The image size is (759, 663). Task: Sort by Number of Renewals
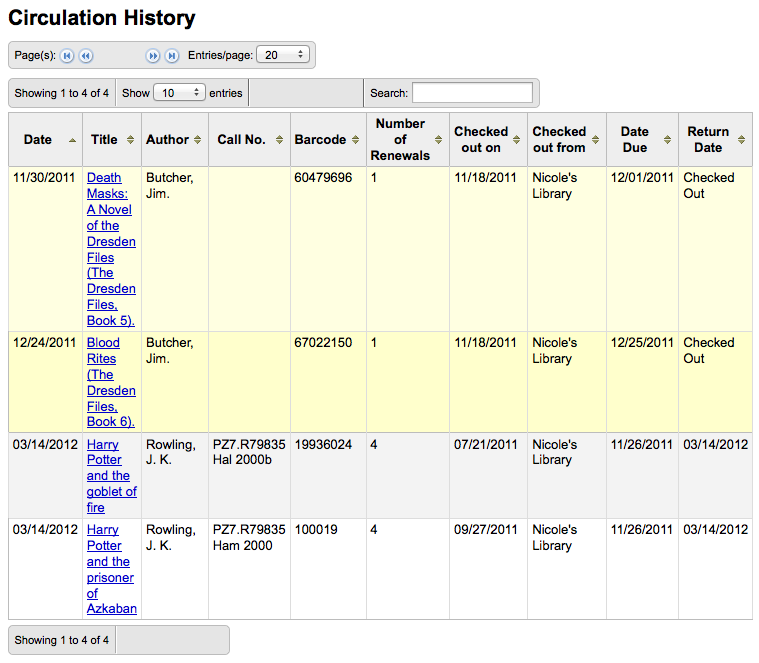click(408, 140)
